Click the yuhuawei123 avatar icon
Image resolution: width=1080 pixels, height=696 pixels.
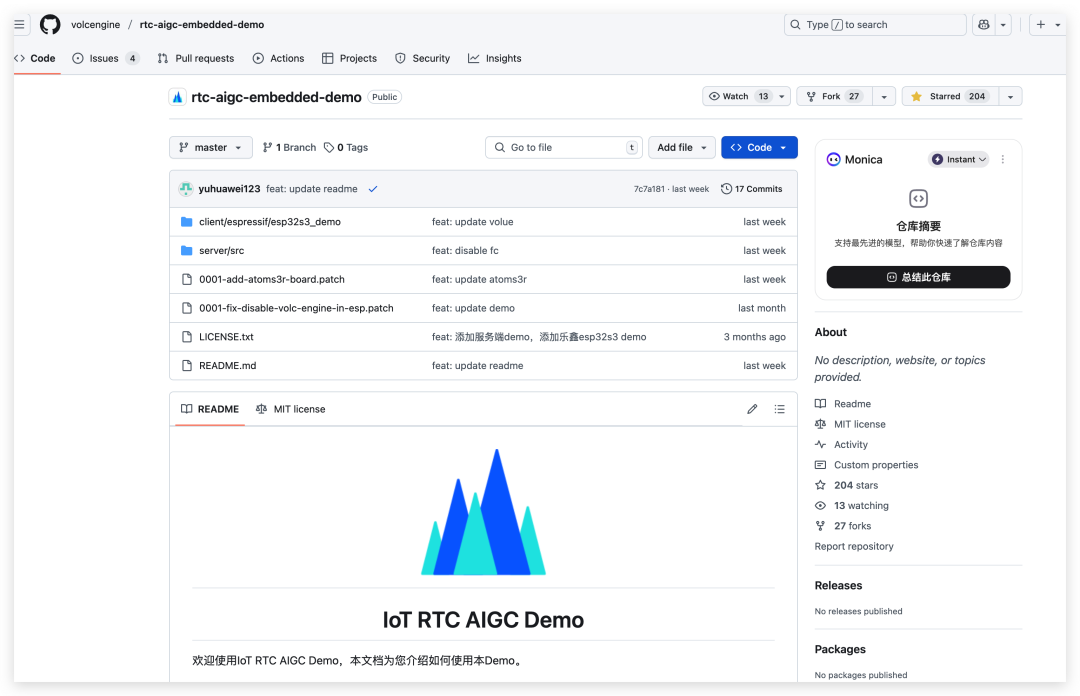coord(186,189)
